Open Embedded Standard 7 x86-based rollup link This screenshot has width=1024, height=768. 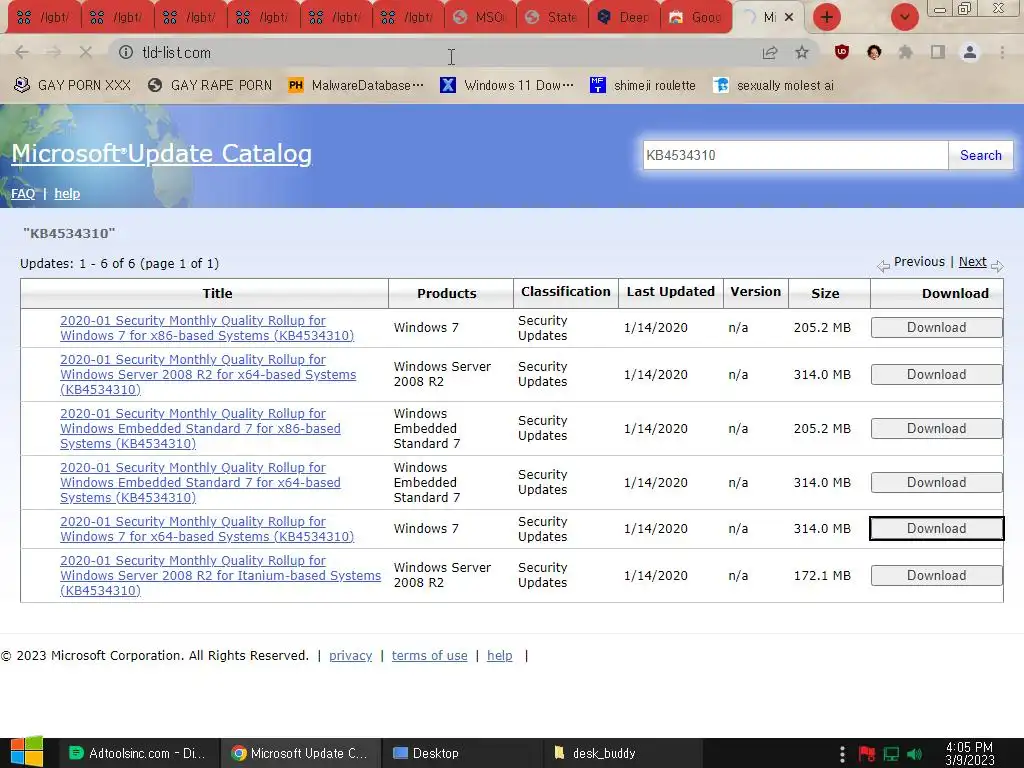pos(200,428)
